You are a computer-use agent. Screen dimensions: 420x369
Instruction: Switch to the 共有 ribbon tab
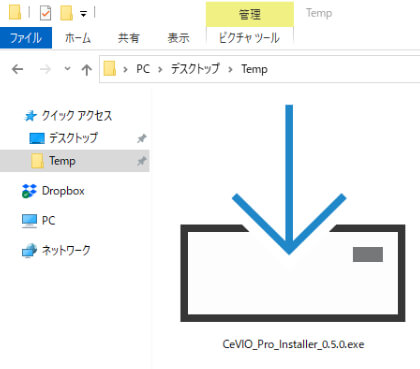coord(128,38)
